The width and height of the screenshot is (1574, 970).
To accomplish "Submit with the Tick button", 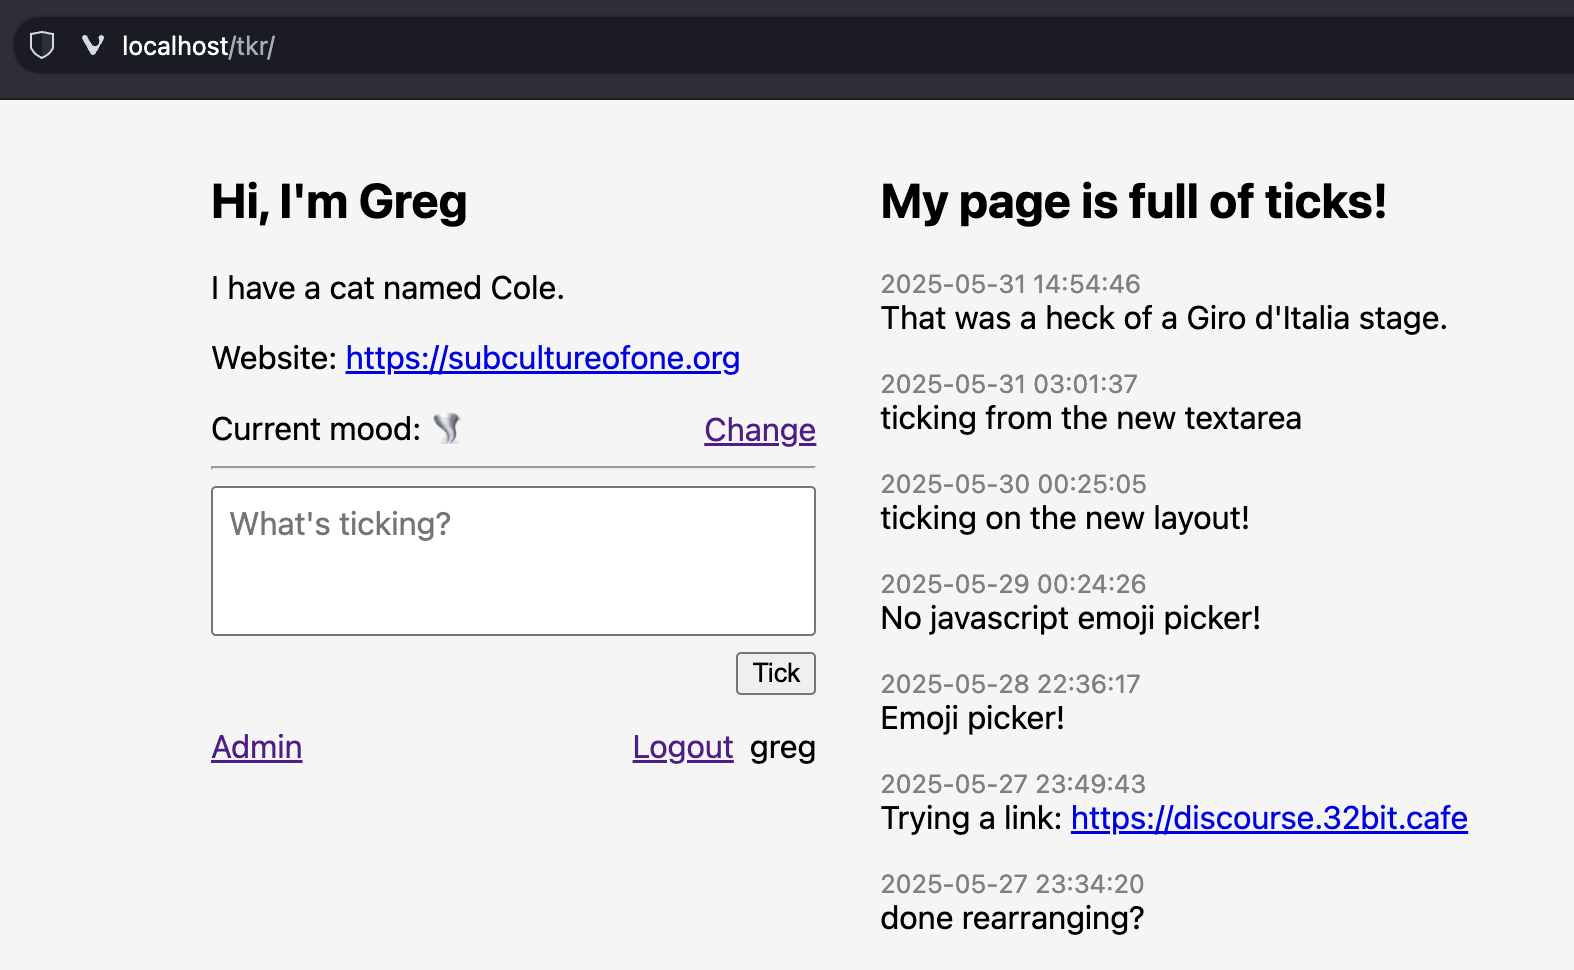I will coord(776,673).
